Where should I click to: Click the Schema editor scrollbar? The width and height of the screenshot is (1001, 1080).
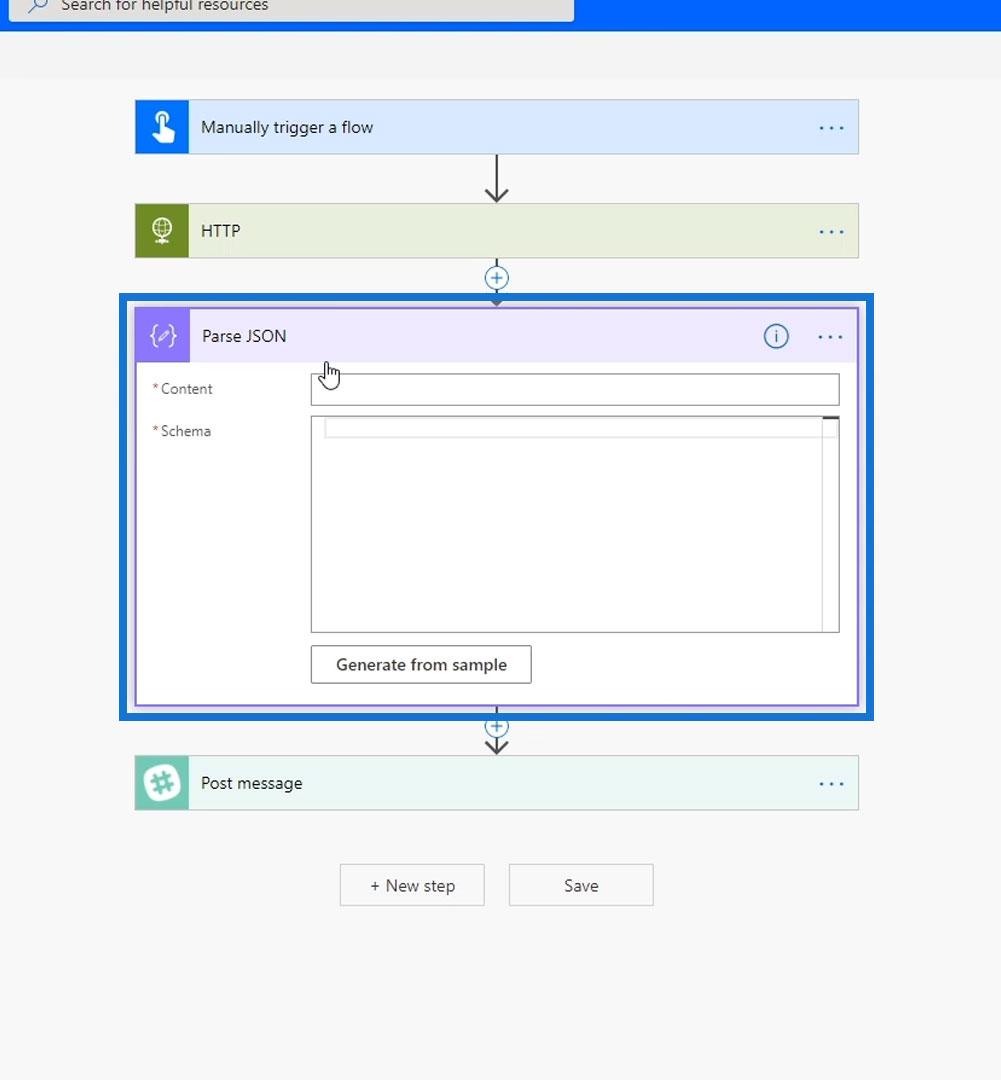point(830,524)
